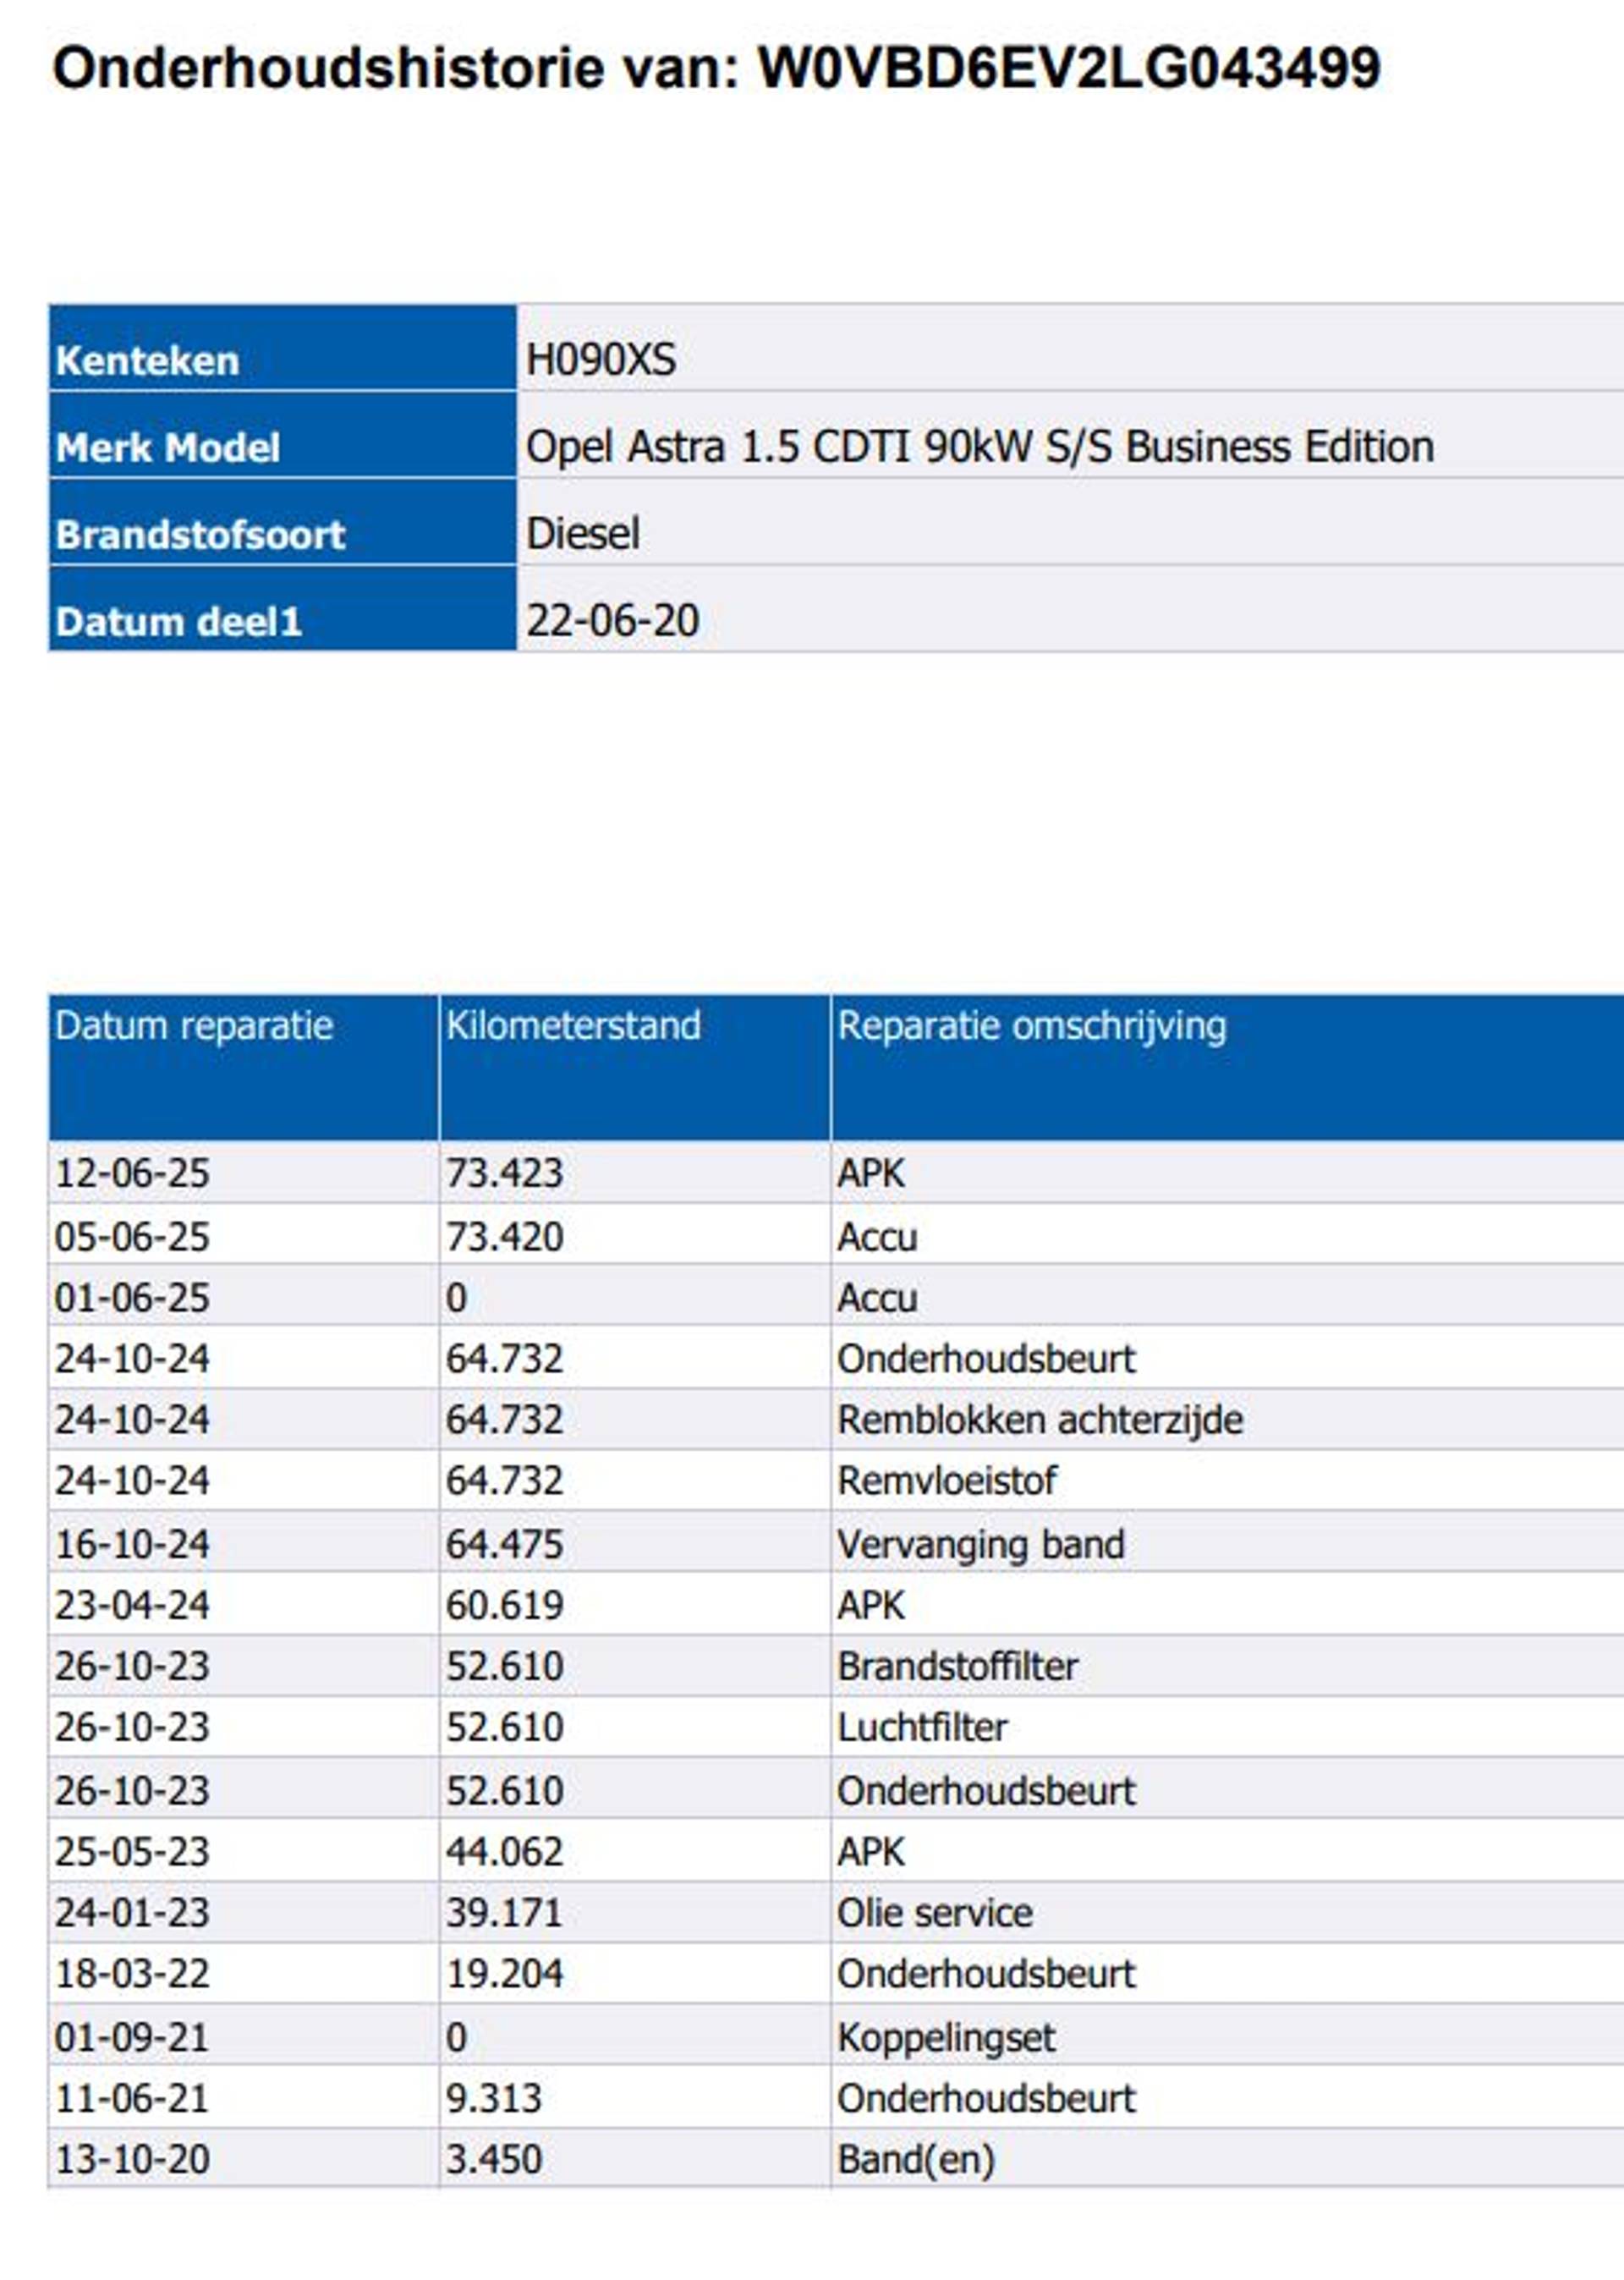
Task: Click the Opel Astra model description text
Action: 979,447
